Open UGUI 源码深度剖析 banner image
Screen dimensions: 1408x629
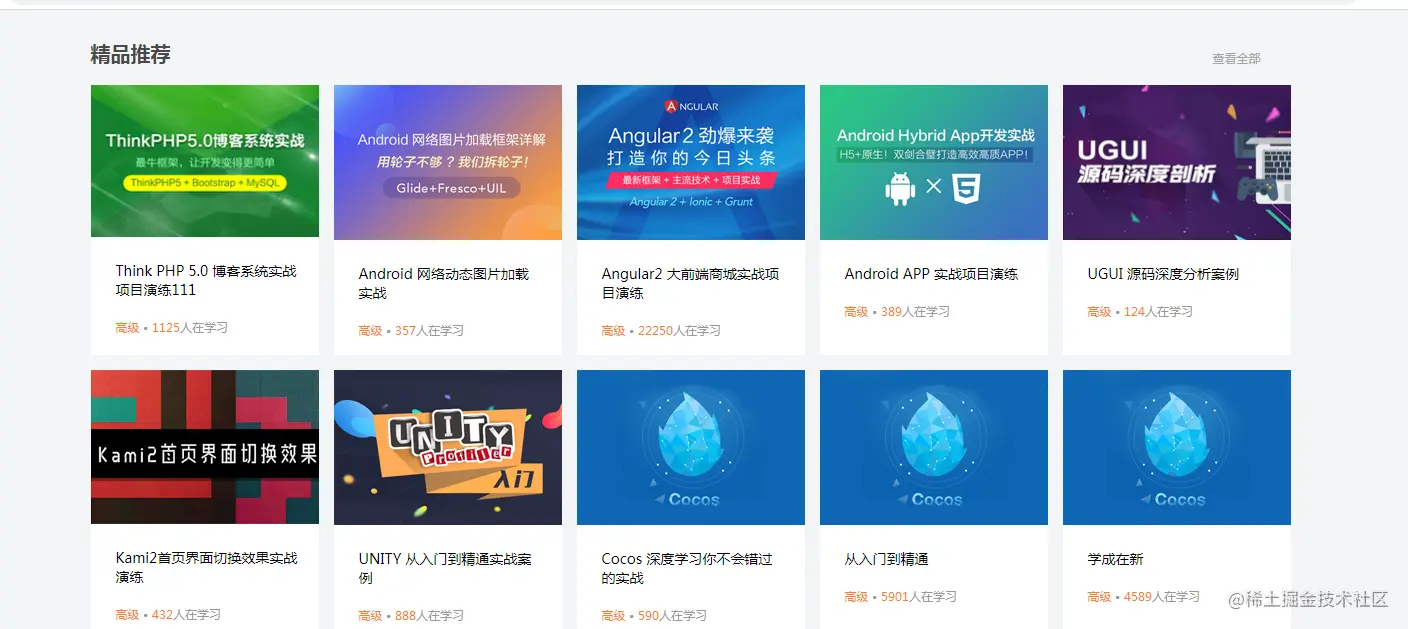click(1177, 162)
